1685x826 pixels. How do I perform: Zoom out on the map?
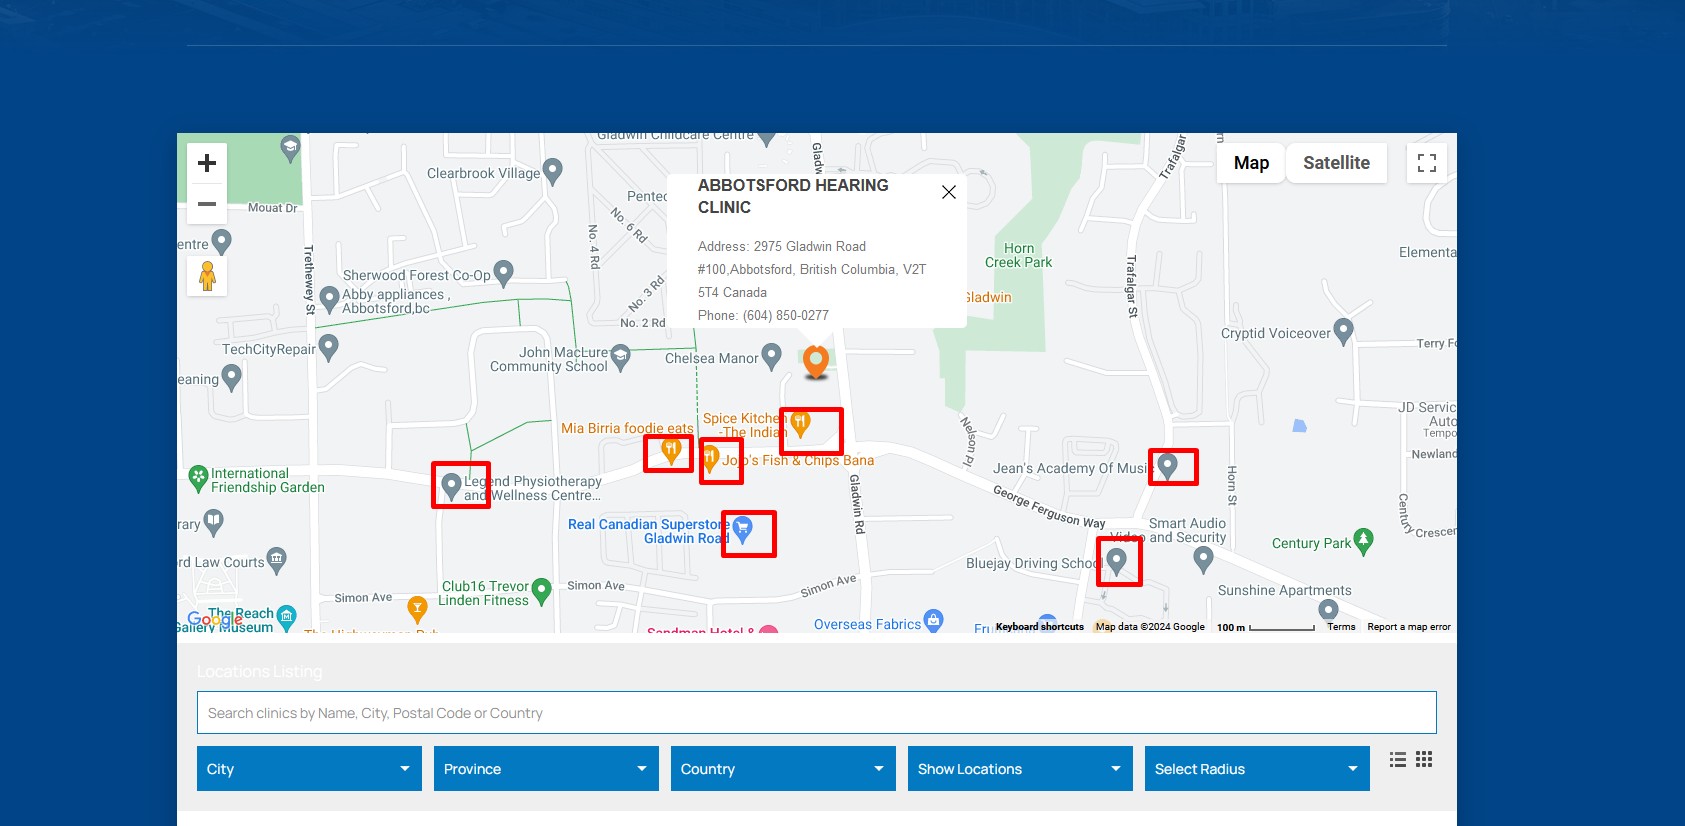(207, 204)
